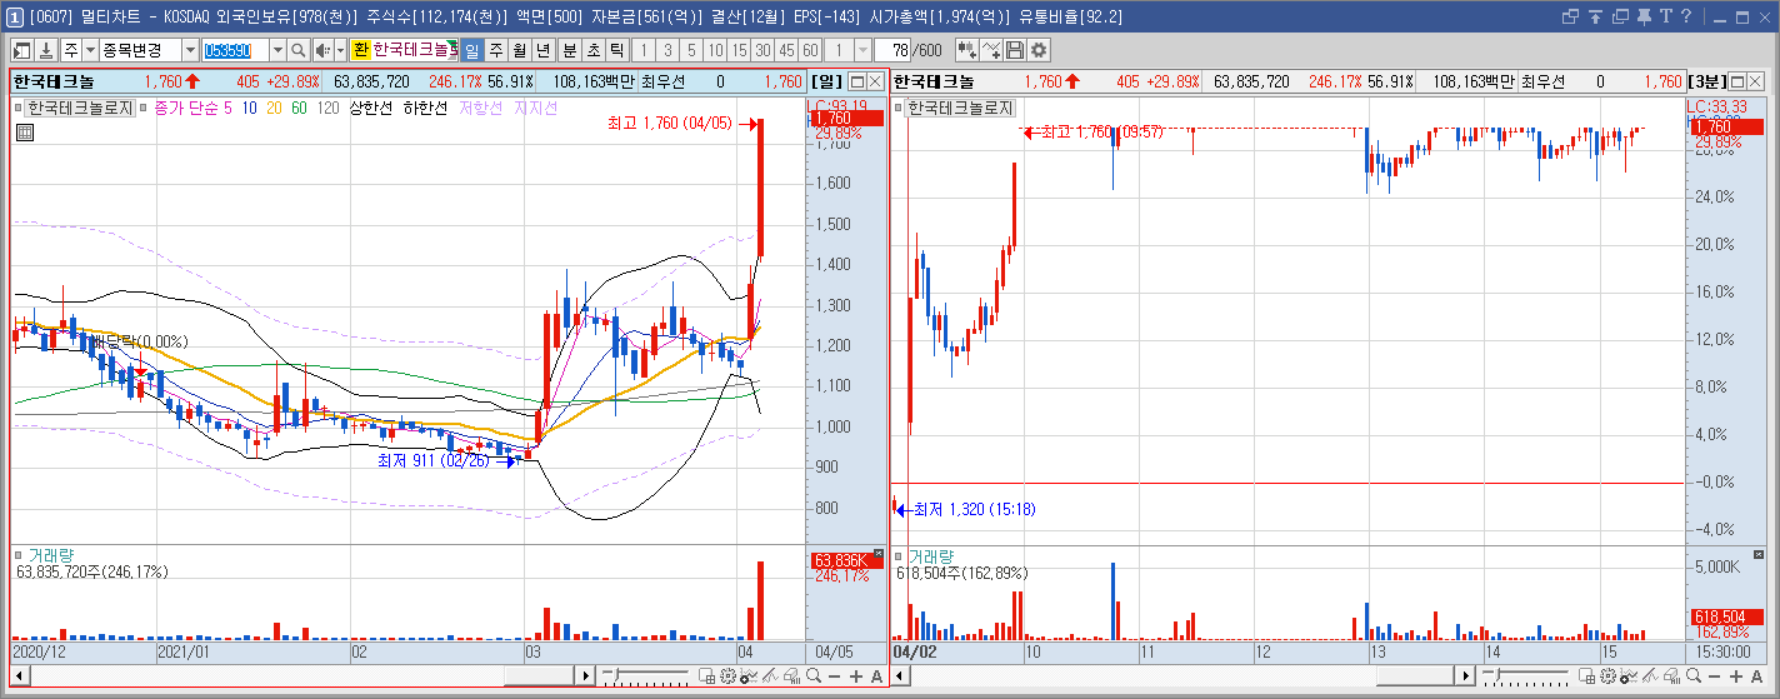1780x699 pixels.
Task: Select minute (분) period toggle
Action: 570,50
